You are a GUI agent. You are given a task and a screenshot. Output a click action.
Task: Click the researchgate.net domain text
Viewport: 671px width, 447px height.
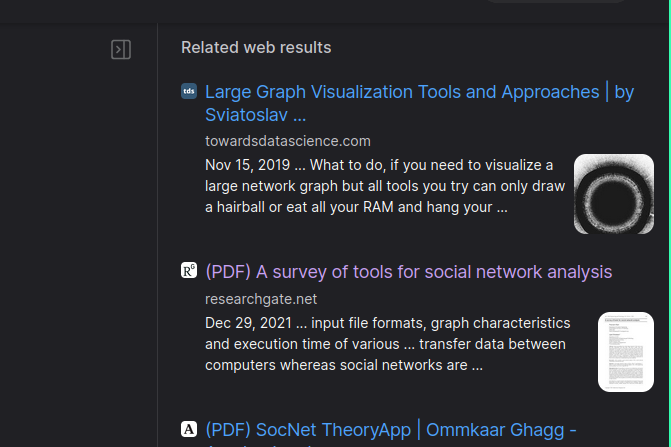[x=261, y=299]
